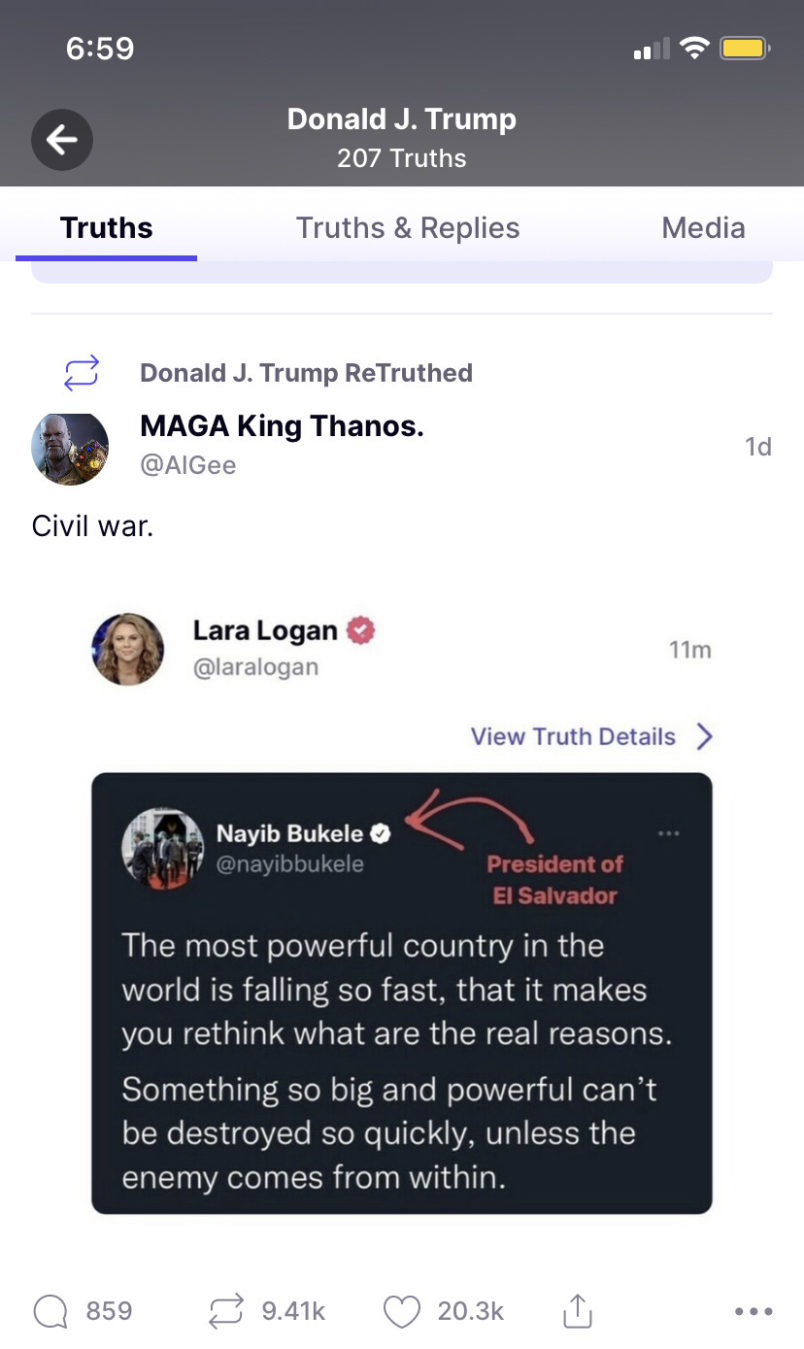The width and height of the screenshot is (804, 1349).
Task: Tap MAGA King Thanos profile avatar
Action: coord(70,449)
